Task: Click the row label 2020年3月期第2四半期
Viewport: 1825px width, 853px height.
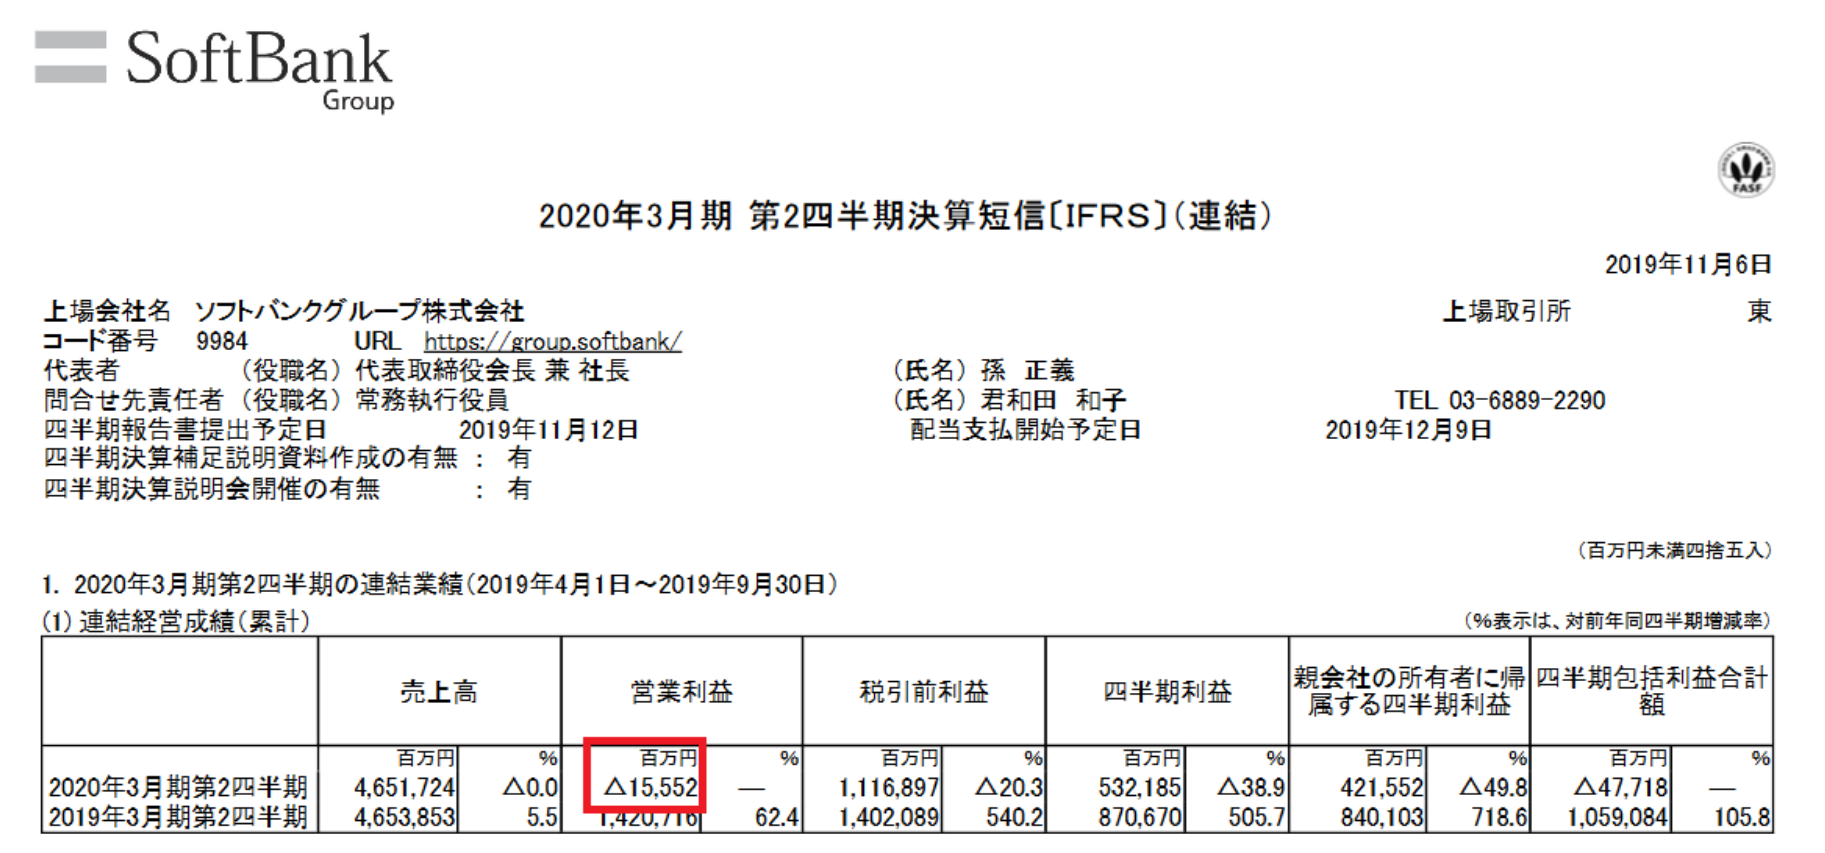Action: point(178,788)
